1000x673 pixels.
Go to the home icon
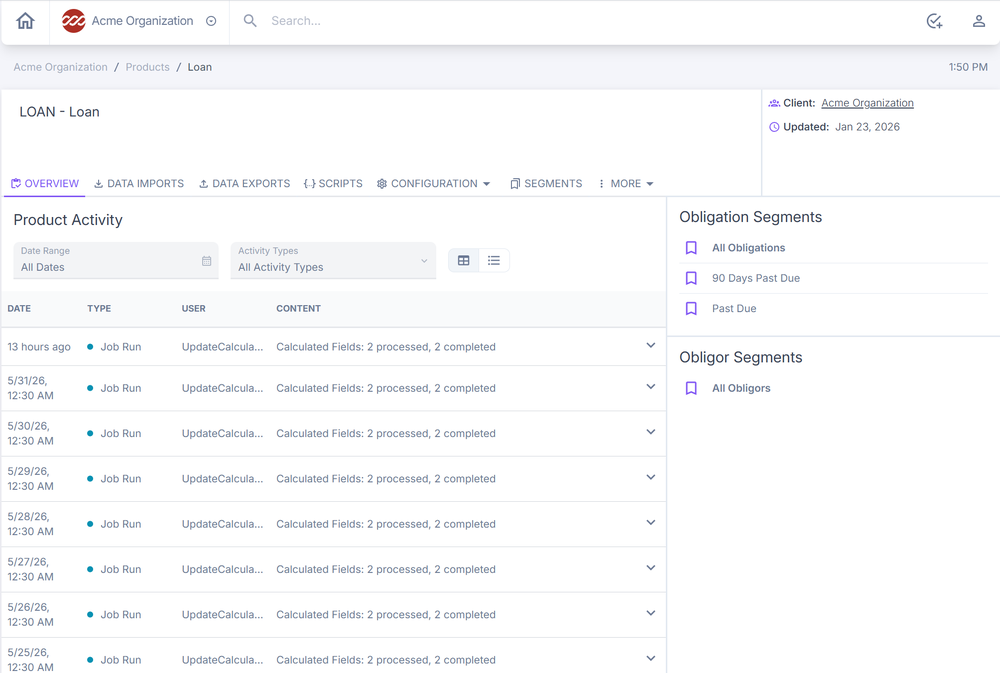26,21
